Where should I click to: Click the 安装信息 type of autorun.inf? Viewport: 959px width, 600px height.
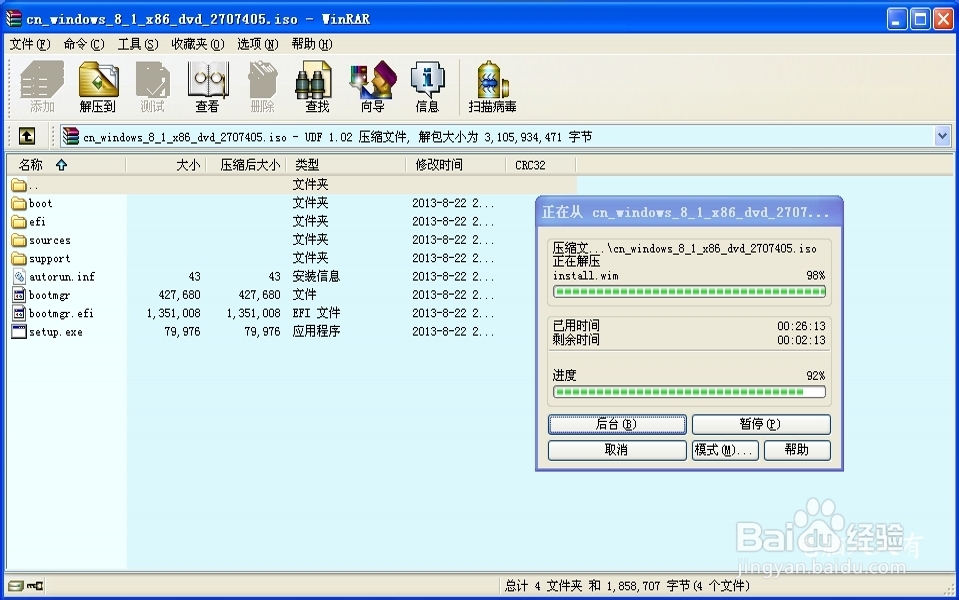tap(316, 276)
